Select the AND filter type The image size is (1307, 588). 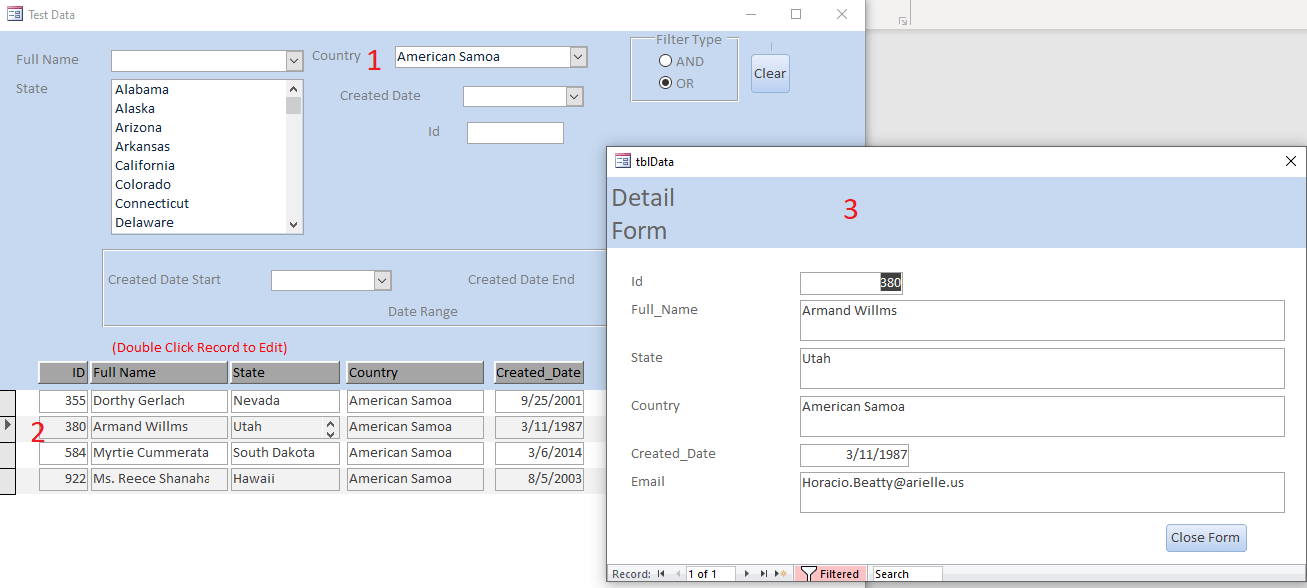[665, 61]
